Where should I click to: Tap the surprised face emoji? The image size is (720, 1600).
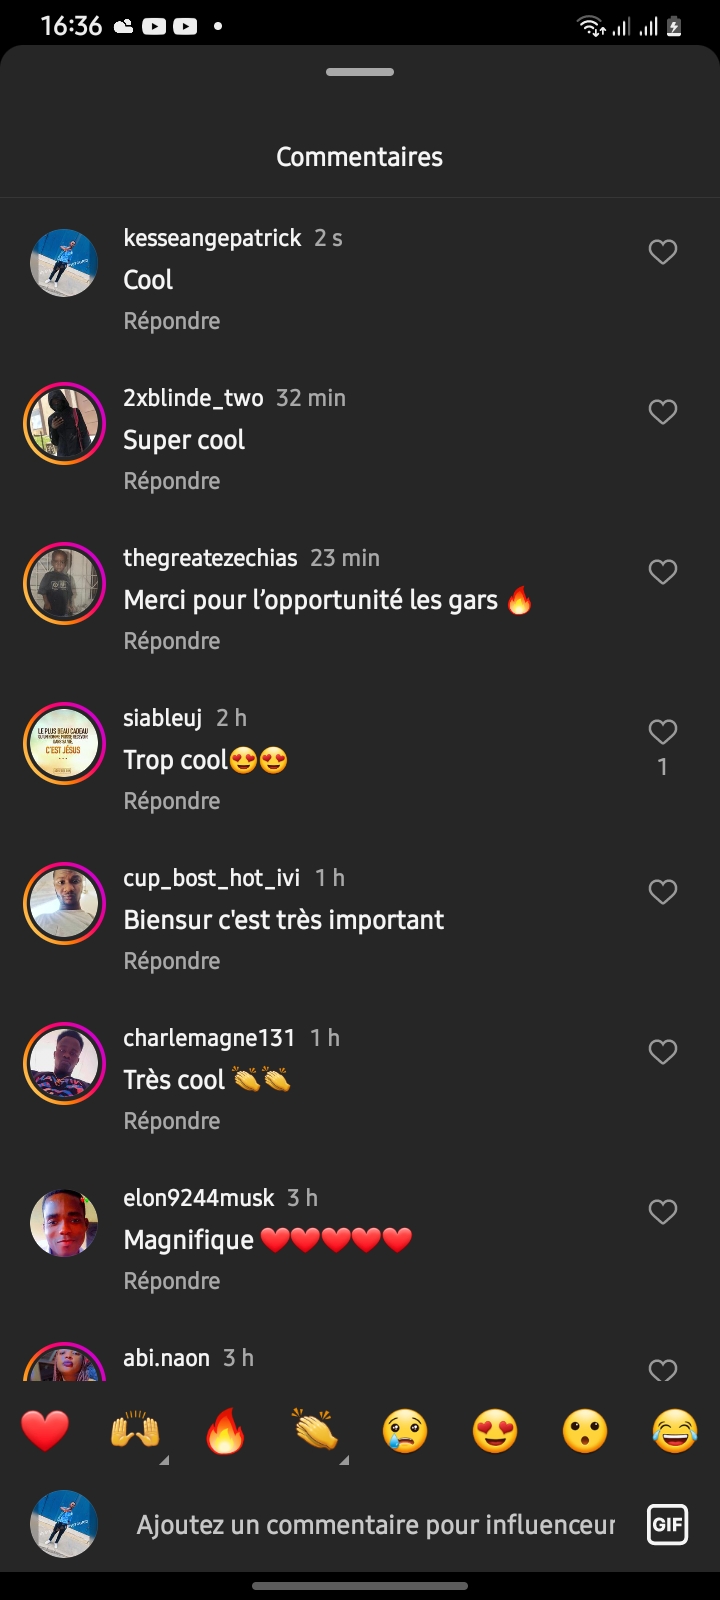click(585, 1431)
